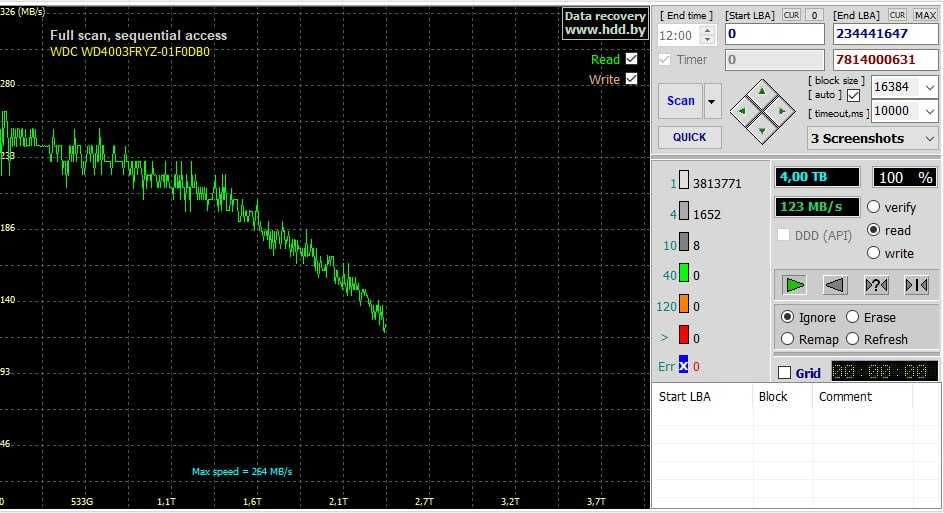This screenshot has width=944, height=513.
Task: Choose the Refresh error action
Action: (852, 339)
